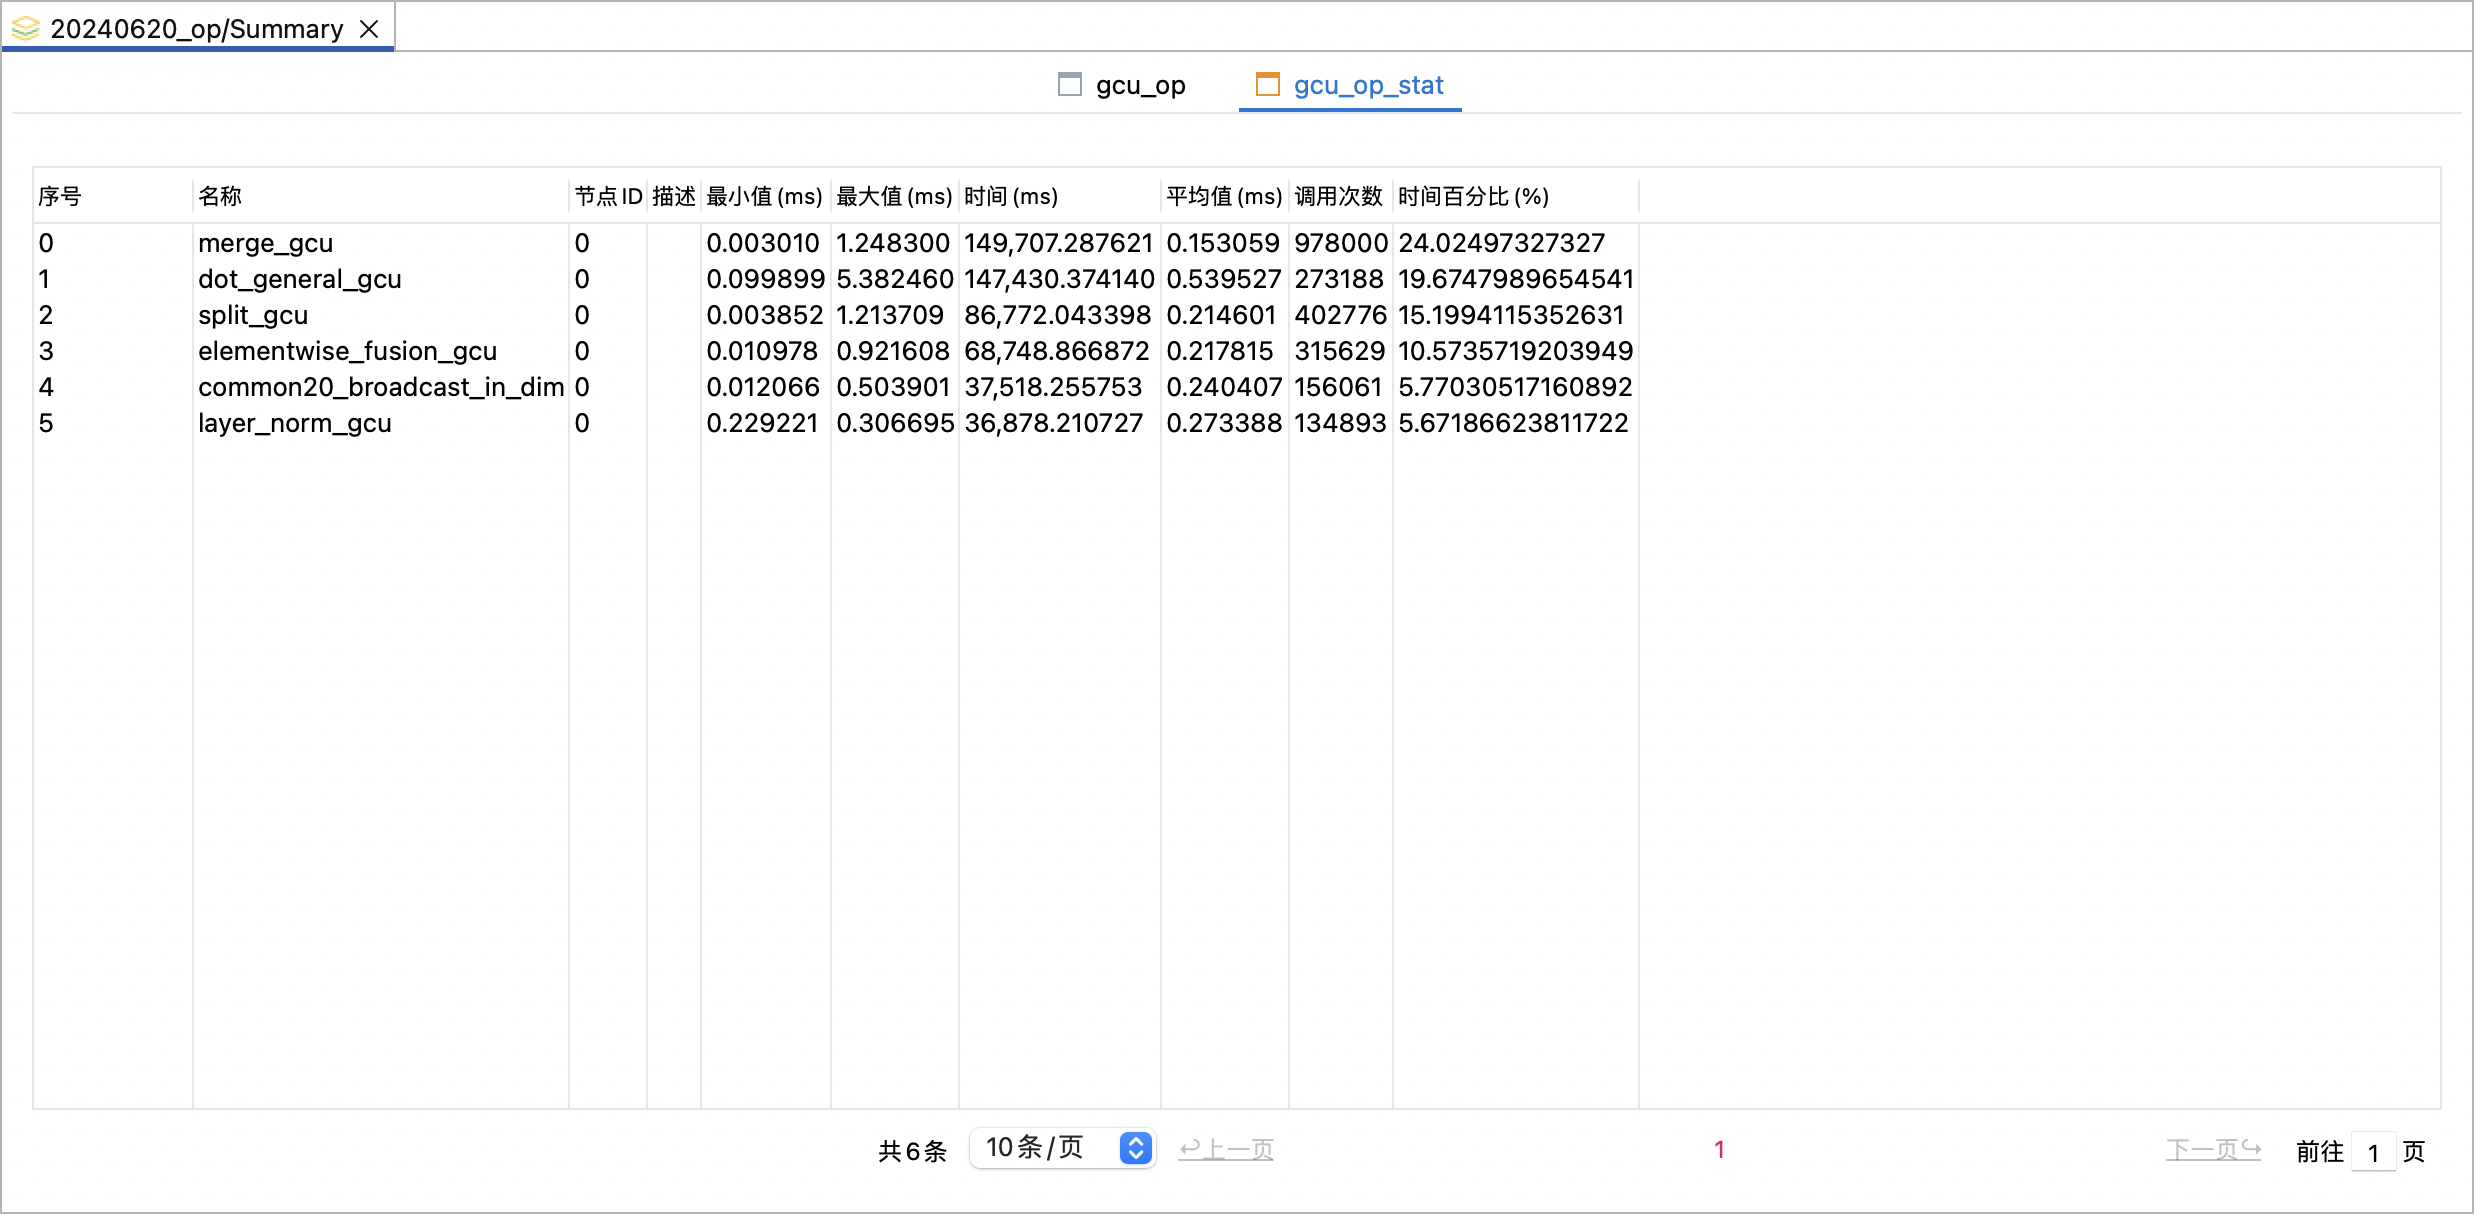Screen dimensions: 2474x1214
Task: Click min value 0.003010
Action: [x=763, y=243]
